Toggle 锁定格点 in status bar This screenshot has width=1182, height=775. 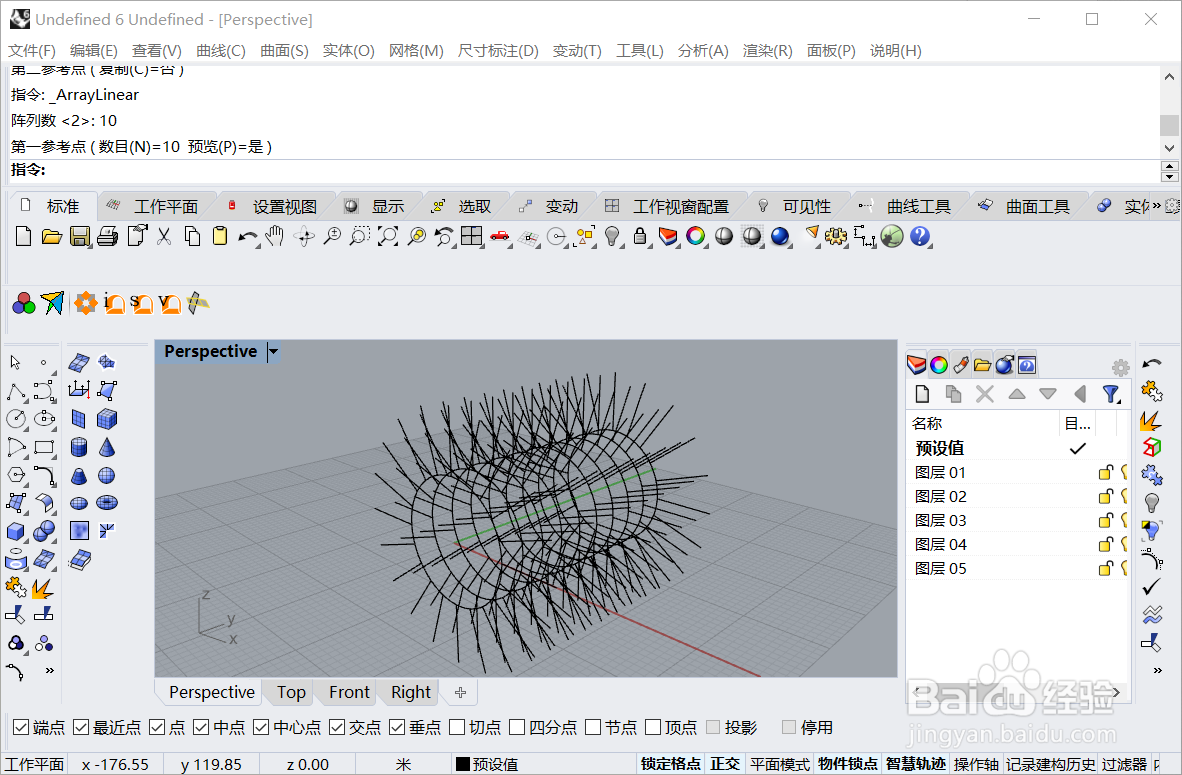(671, 764)
